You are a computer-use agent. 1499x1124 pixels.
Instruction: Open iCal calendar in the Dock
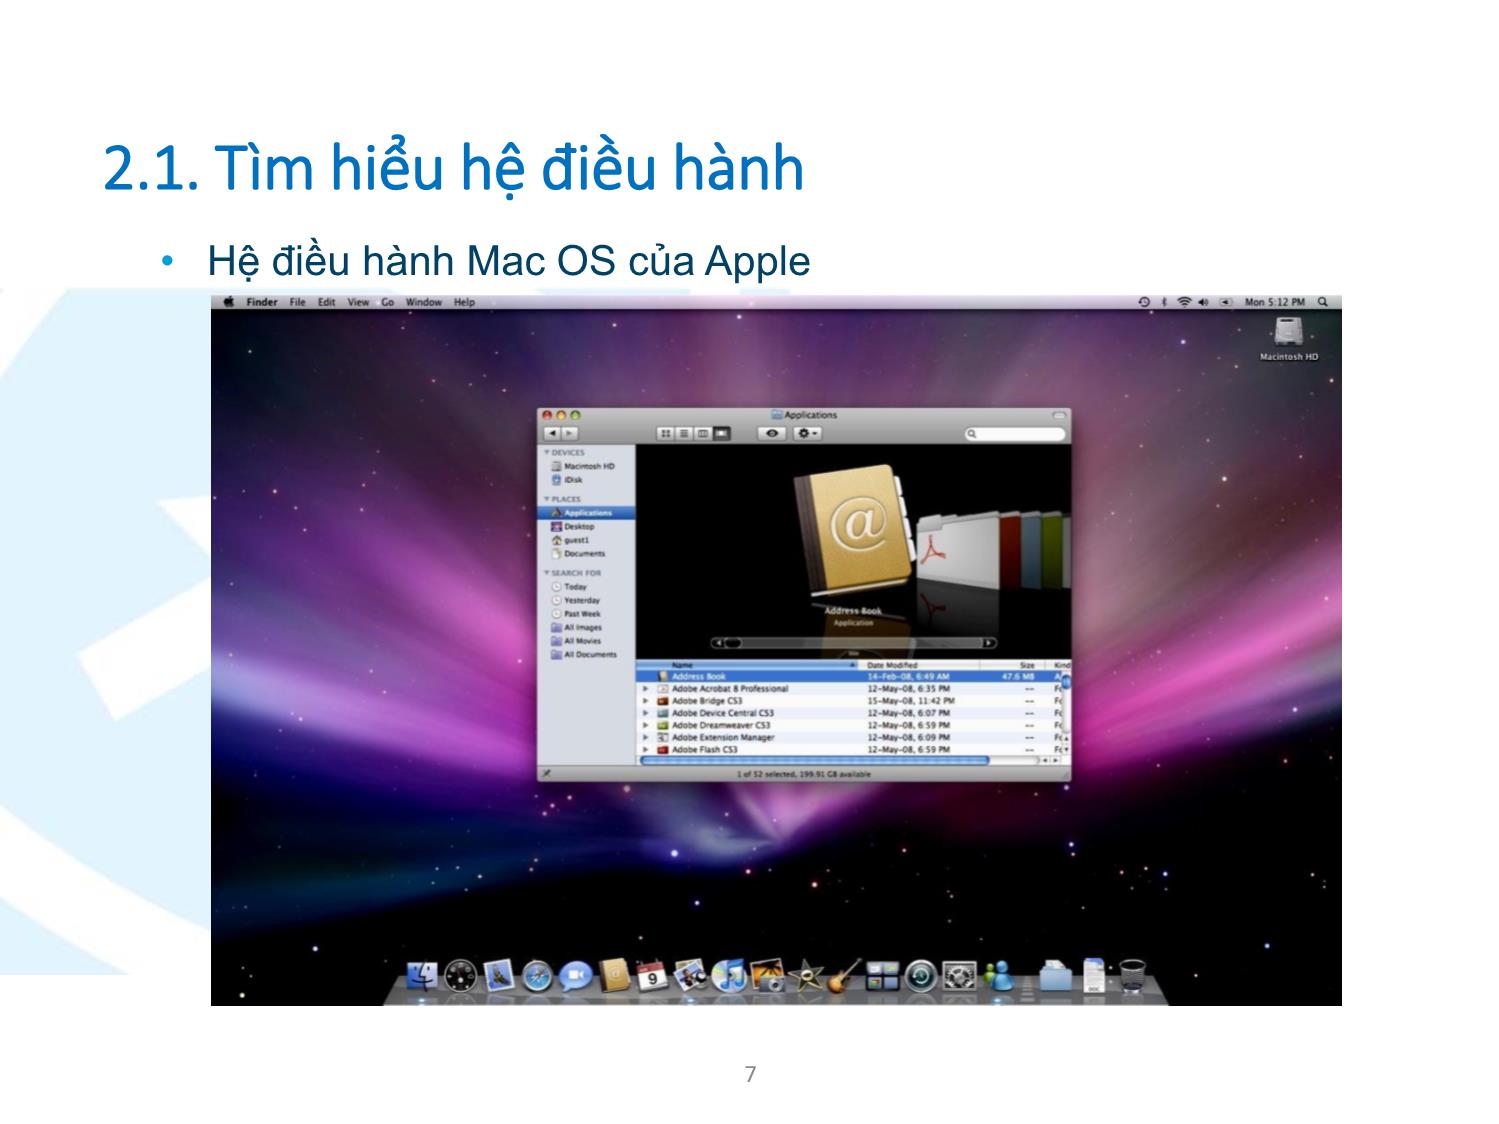coord(652,975)
